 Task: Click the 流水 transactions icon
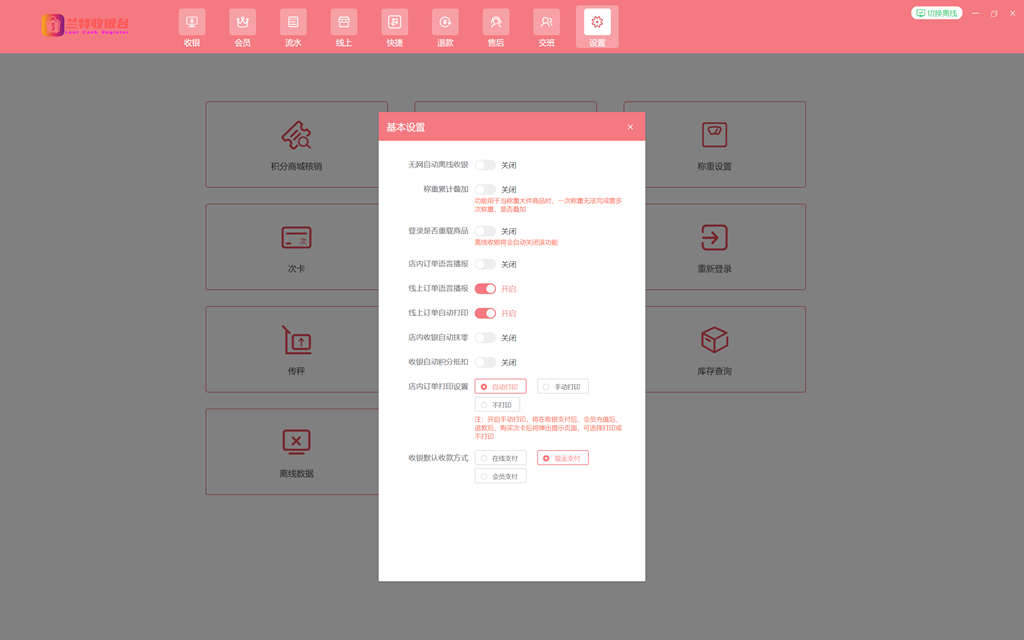click(293, 27)
